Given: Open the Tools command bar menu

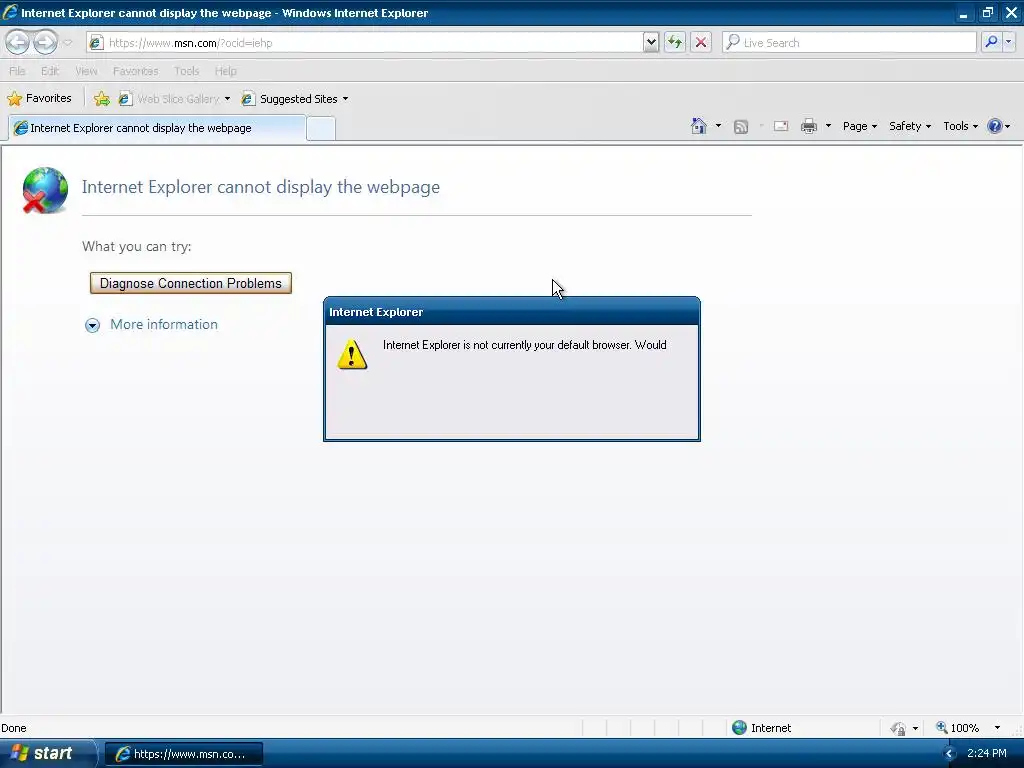Looking at the screenshot, I should click(960, 126).
